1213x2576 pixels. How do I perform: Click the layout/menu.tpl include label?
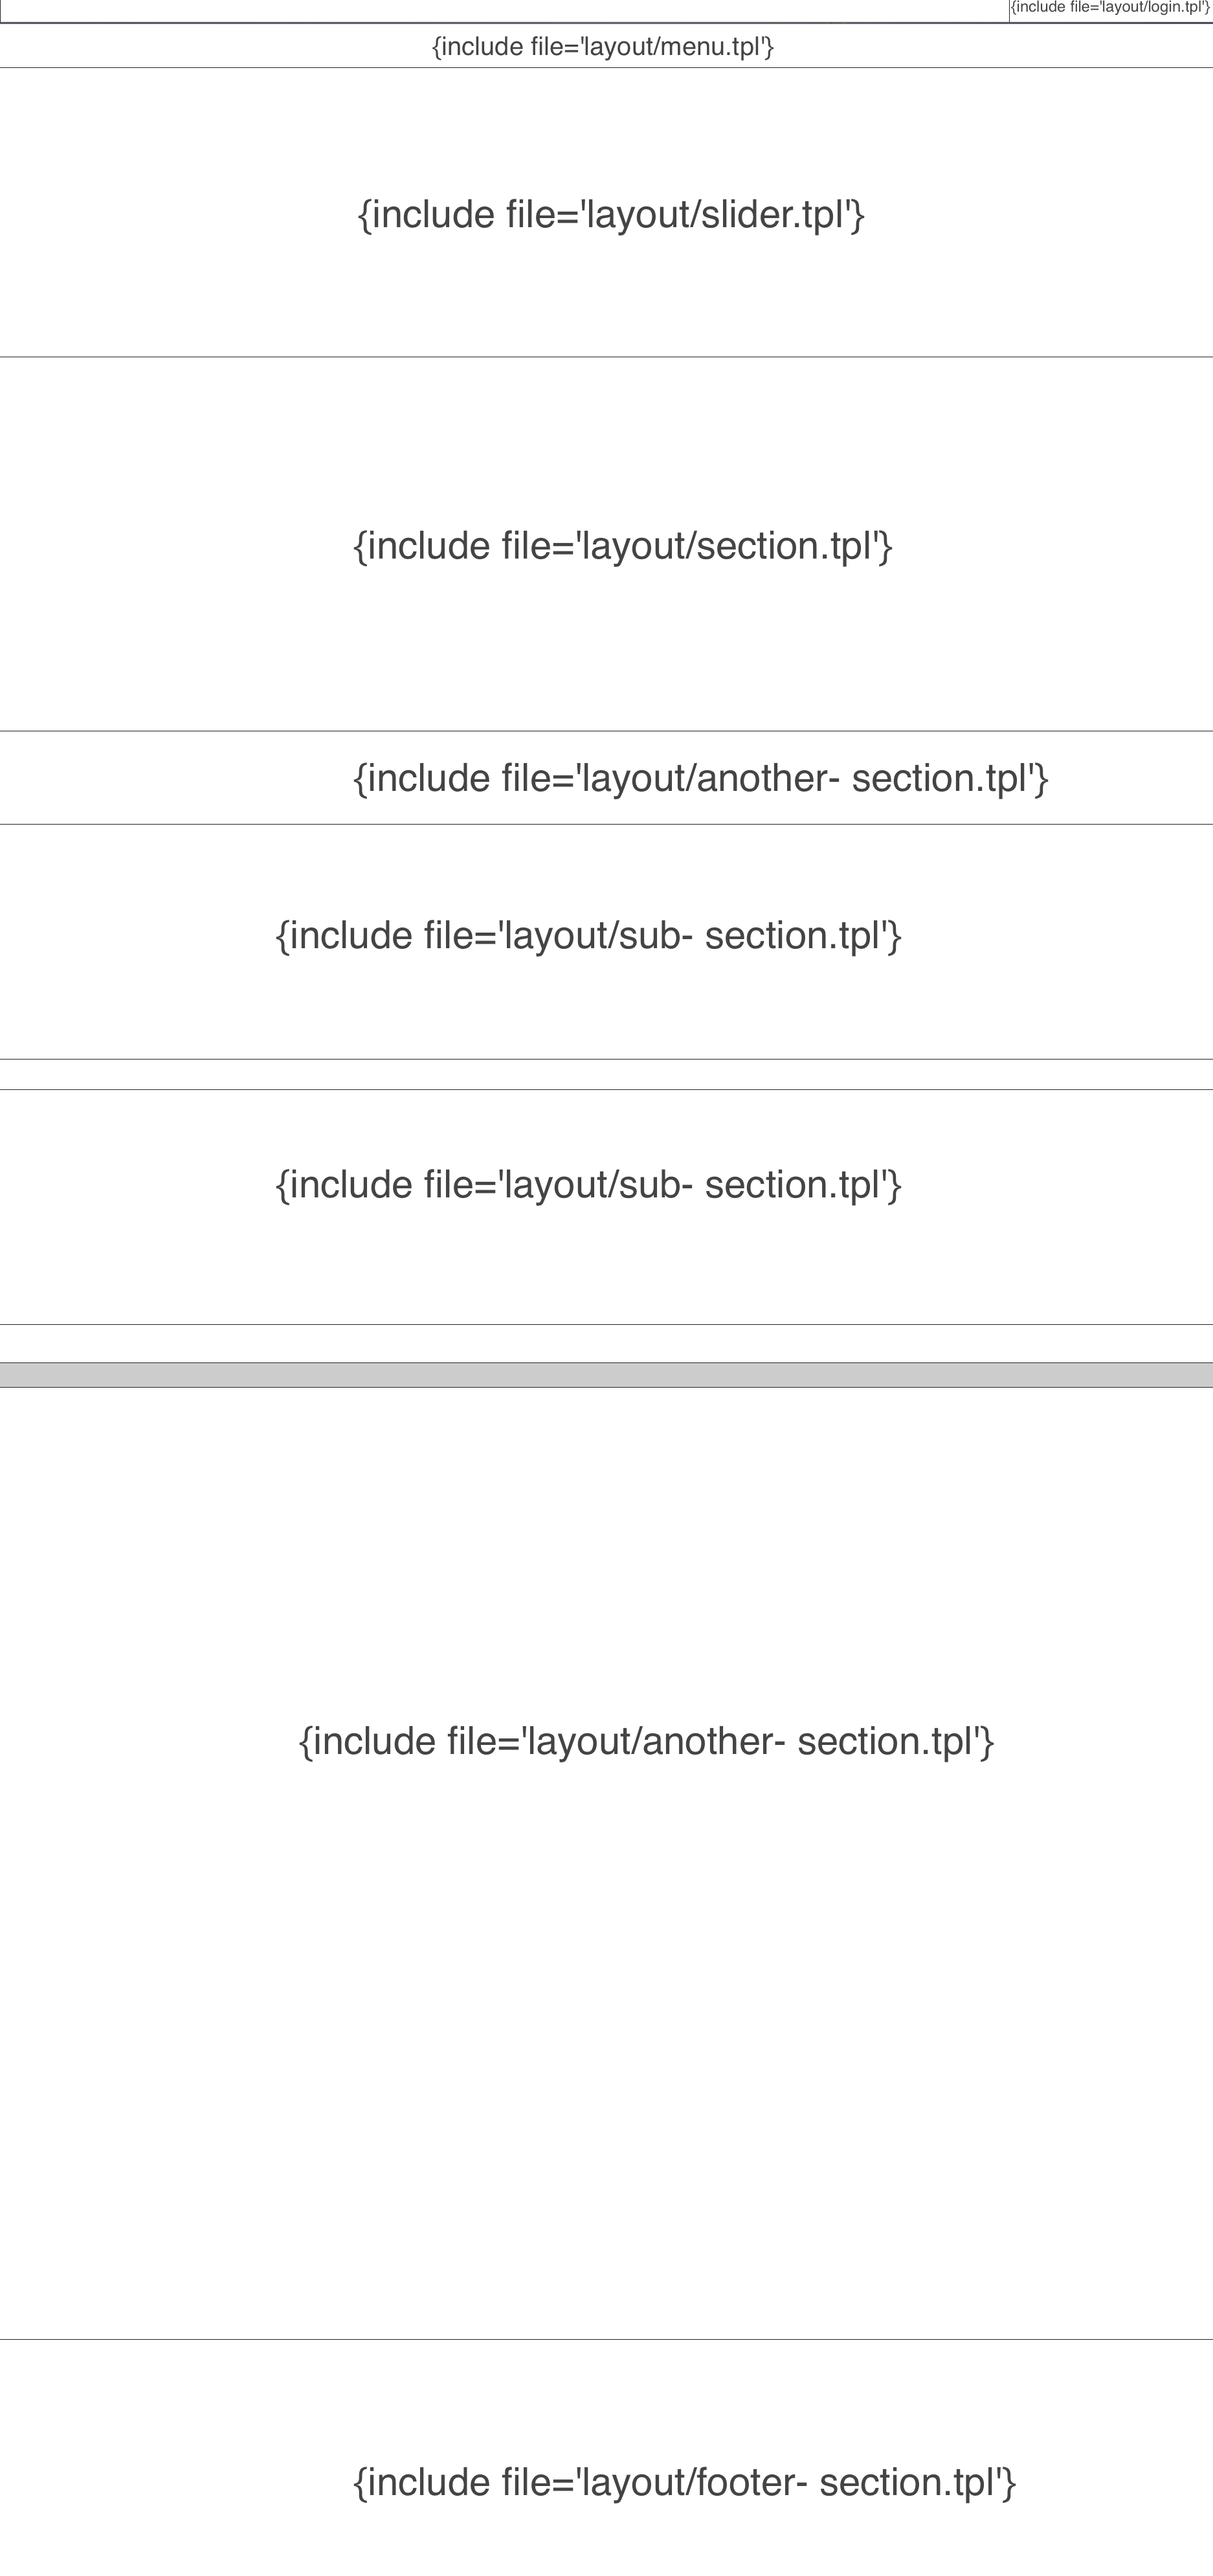coord(602,47)
